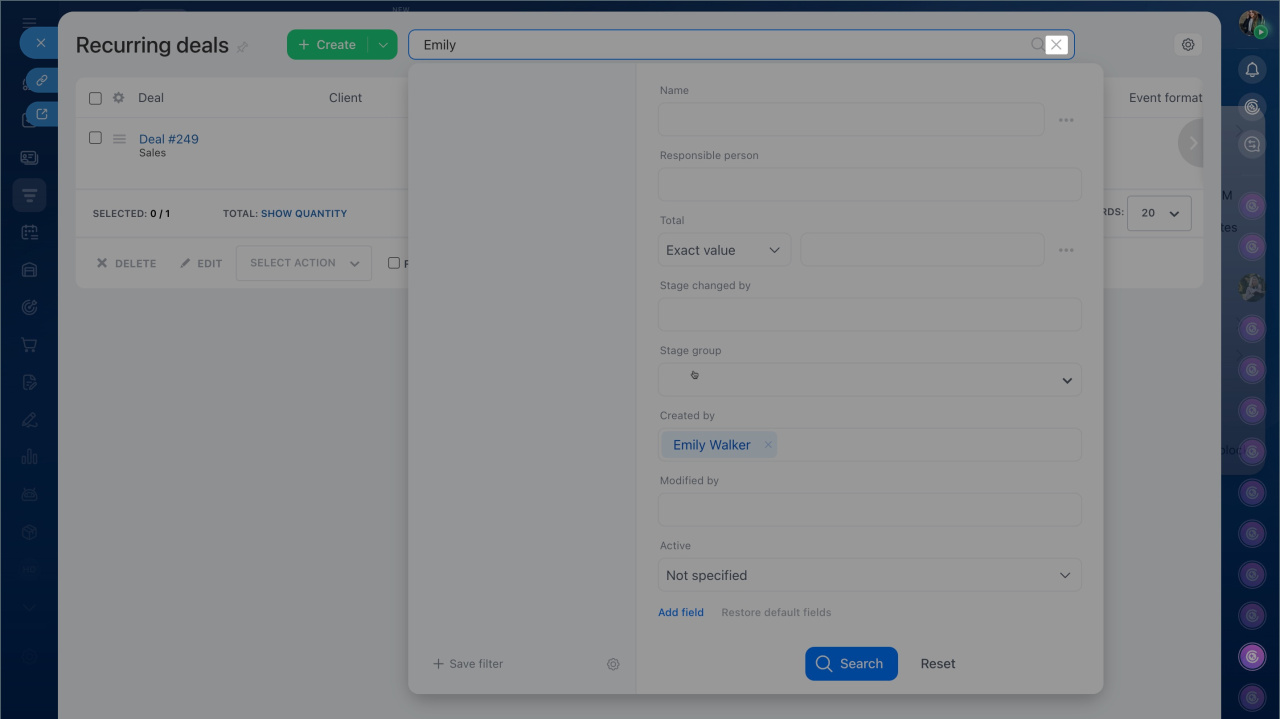Expand the Active Not specified dropdown
The width and height of the screenshot is (1280, 719).
[x=869, y=575]
